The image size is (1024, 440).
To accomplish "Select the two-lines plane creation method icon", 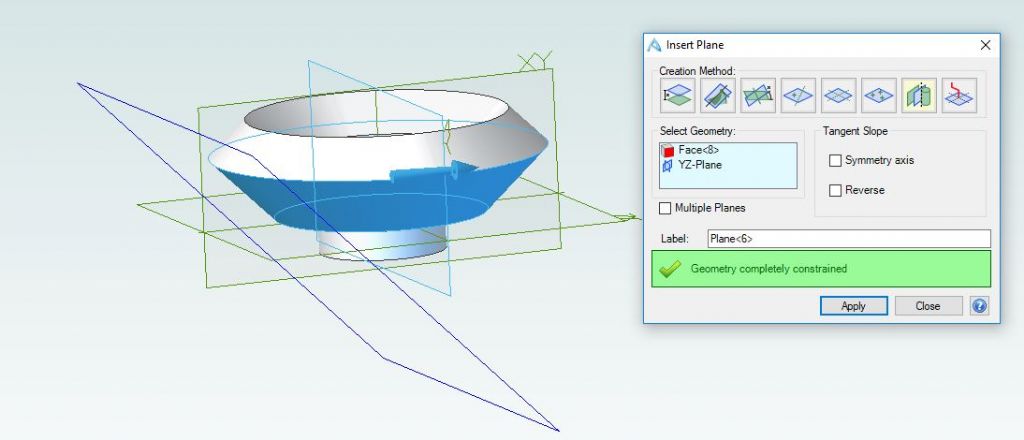I will (839, 95).
